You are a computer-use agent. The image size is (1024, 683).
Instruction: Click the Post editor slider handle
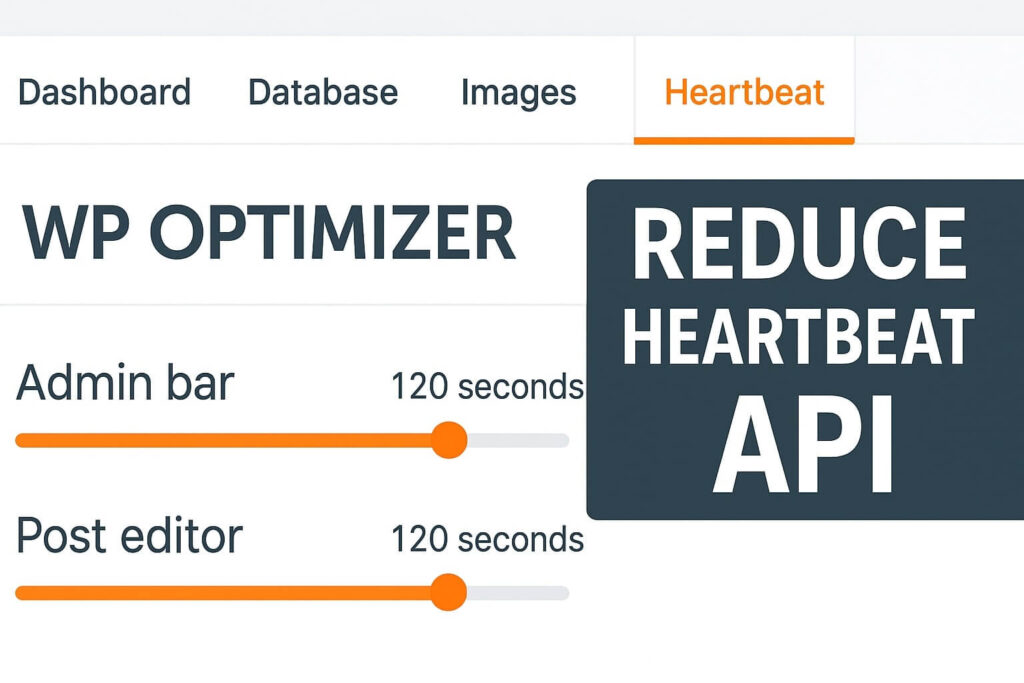point(448,592)
